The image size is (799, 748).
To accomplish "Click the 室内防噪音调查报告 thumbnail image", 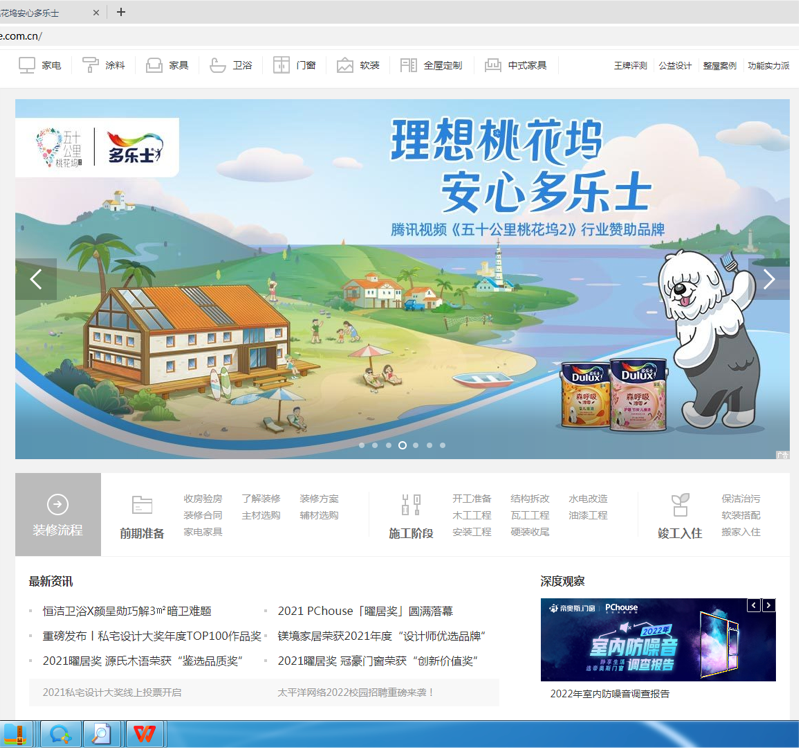I will click(658, 639).
